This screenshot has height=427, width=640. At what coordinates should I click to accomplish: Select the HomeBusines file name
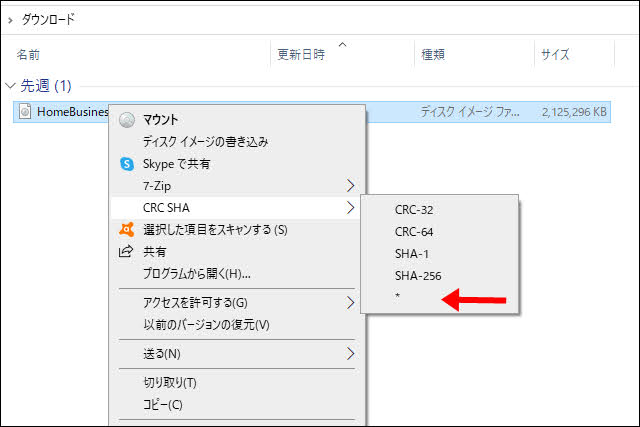point(73,112)
